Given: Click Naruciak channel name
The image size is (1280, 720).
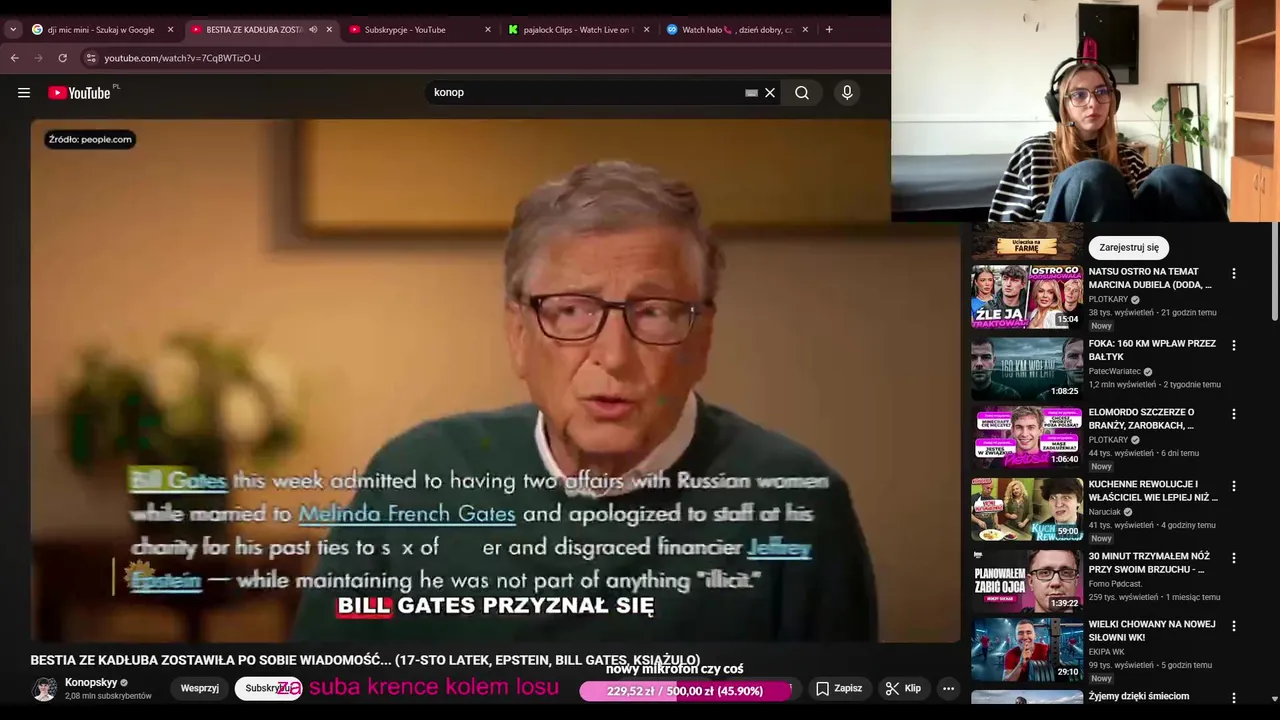Looking at the screenshot, I should pos(1105,511).
